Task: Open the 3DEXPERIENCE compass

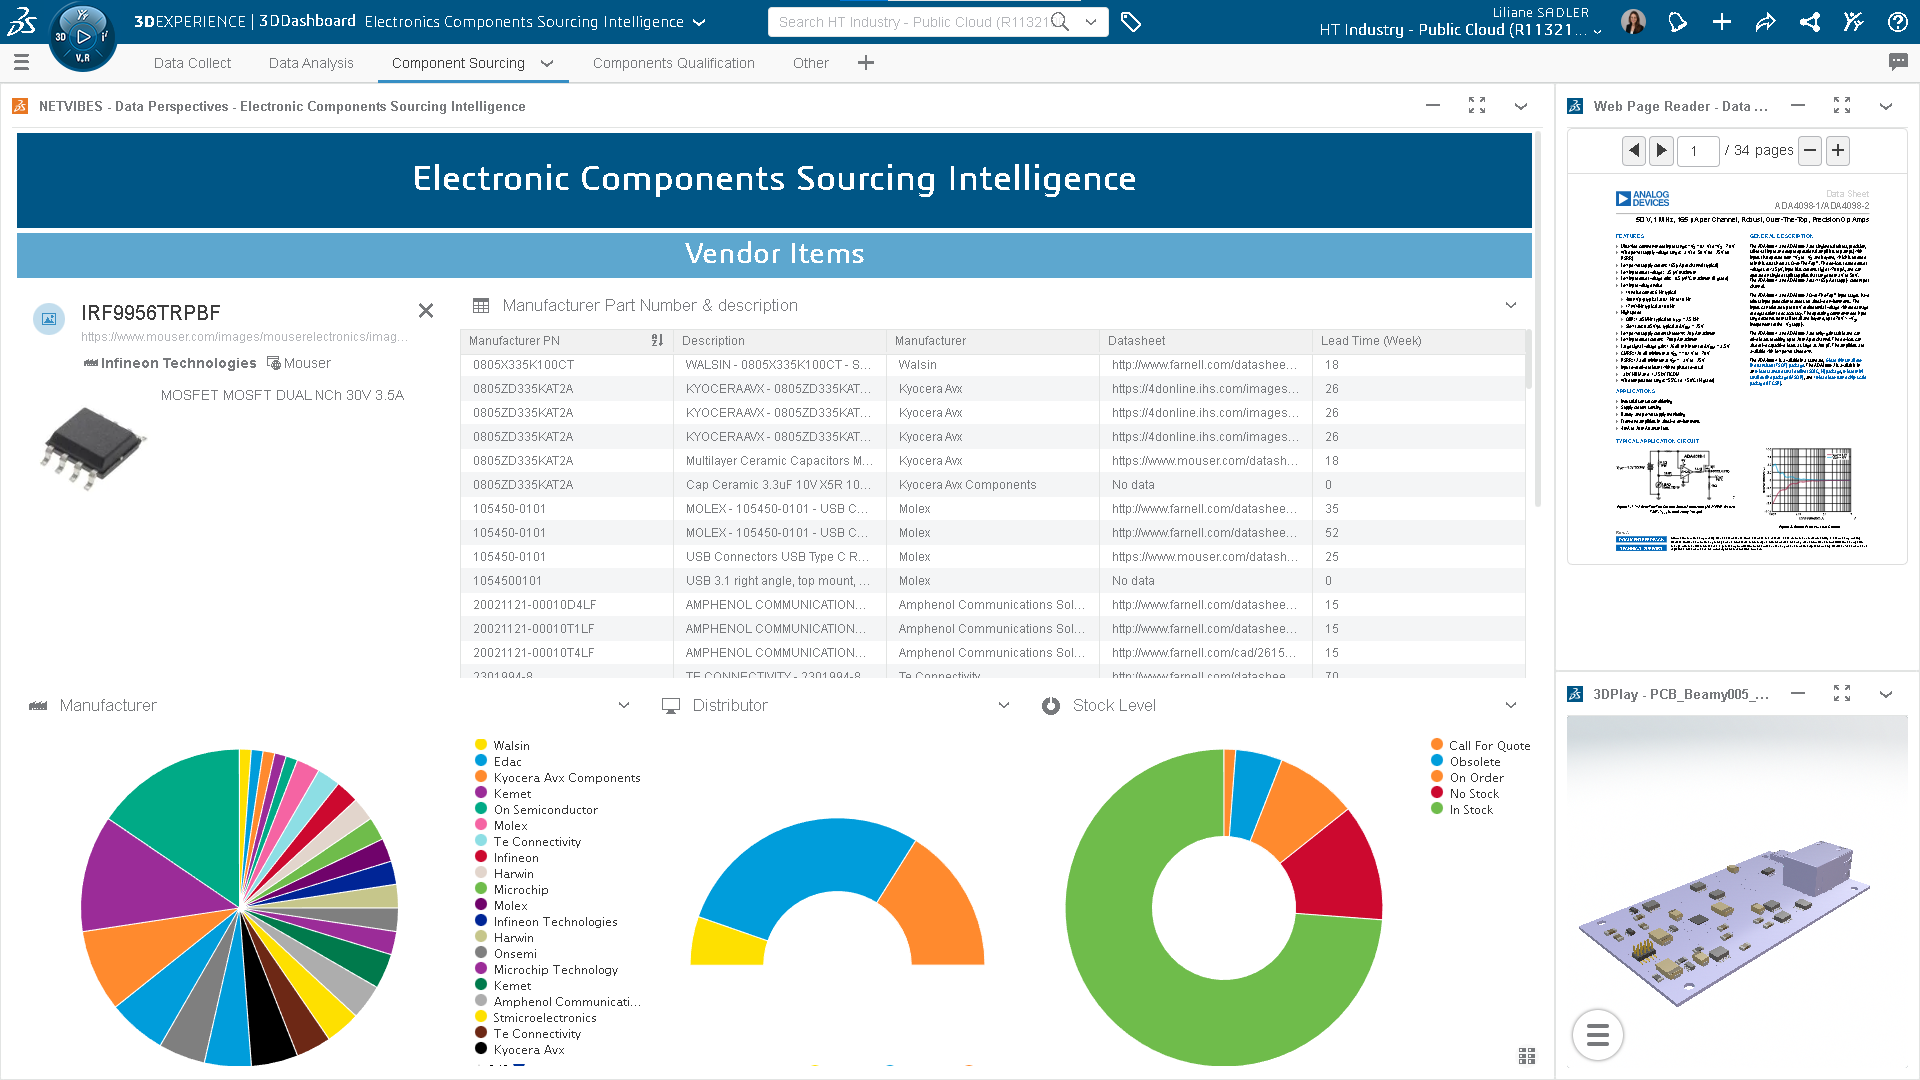Action: [x=82, y=37]
